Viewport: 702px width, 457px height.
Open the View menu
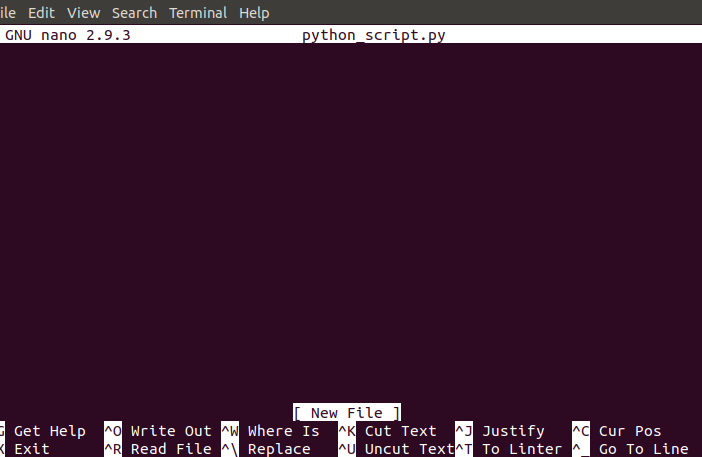(83, 13)
